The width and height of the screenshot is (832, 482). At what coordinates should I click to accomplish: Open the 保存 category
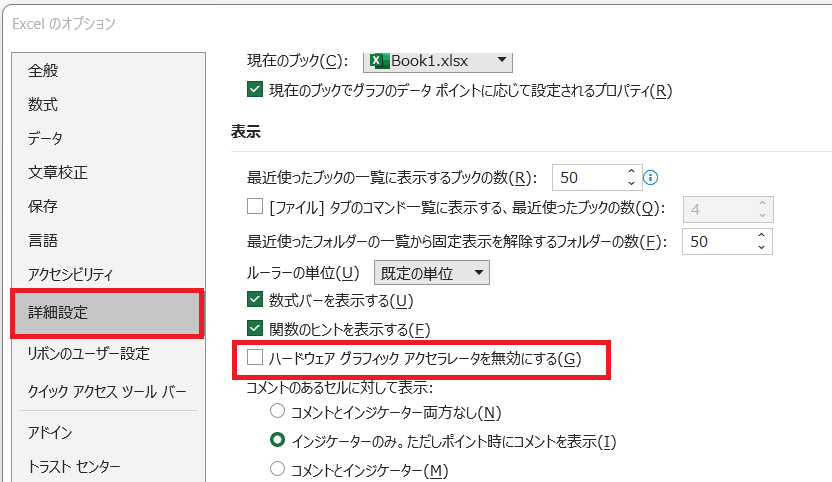click(43, 206)
